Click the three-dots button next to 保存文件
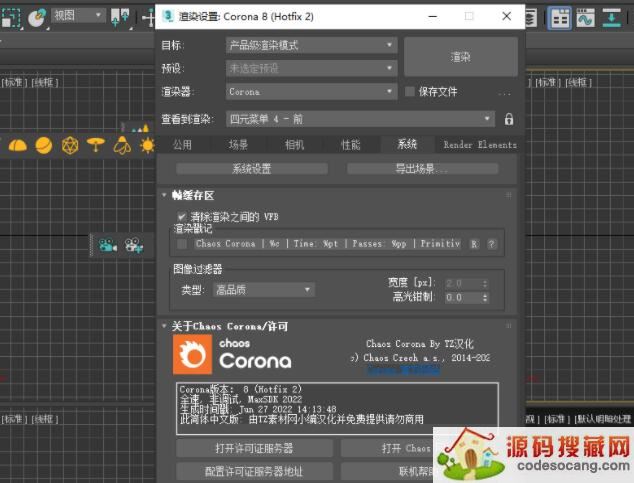The height and width of the screenshot is (483, 634). [x=505, y=92]
